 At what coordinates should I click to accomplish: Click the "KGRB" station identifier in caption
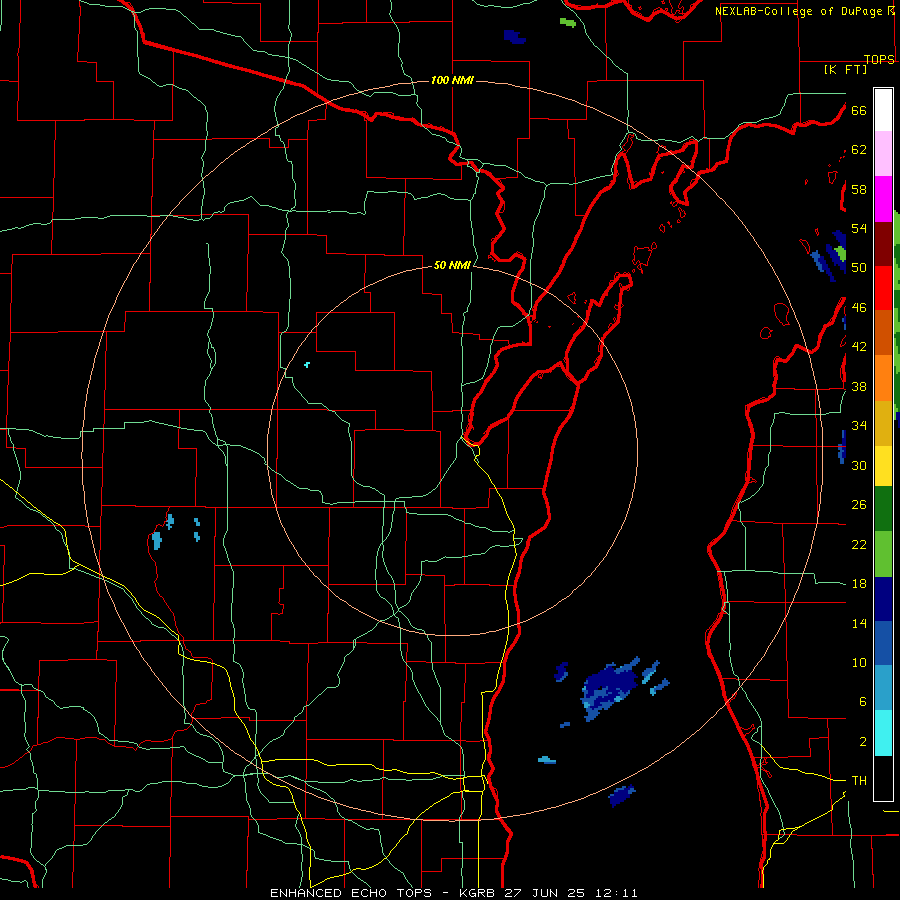point(480,893)
